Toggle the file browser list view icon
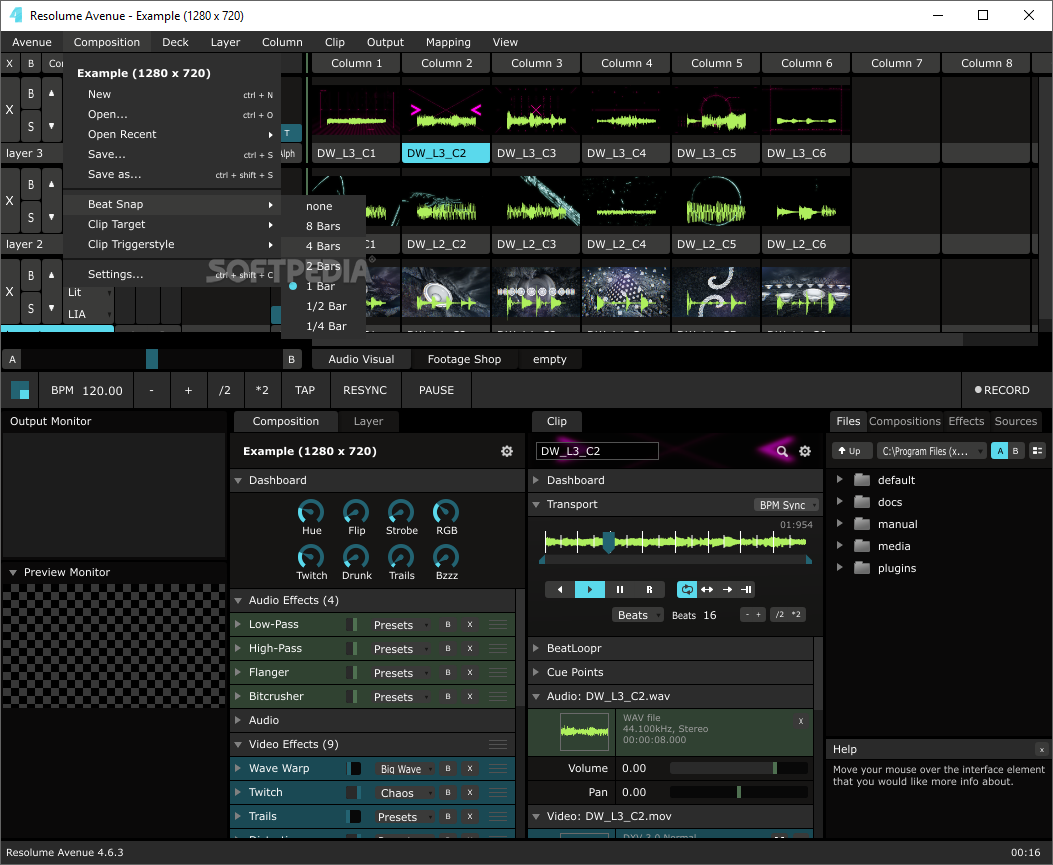 (1038, 451)
